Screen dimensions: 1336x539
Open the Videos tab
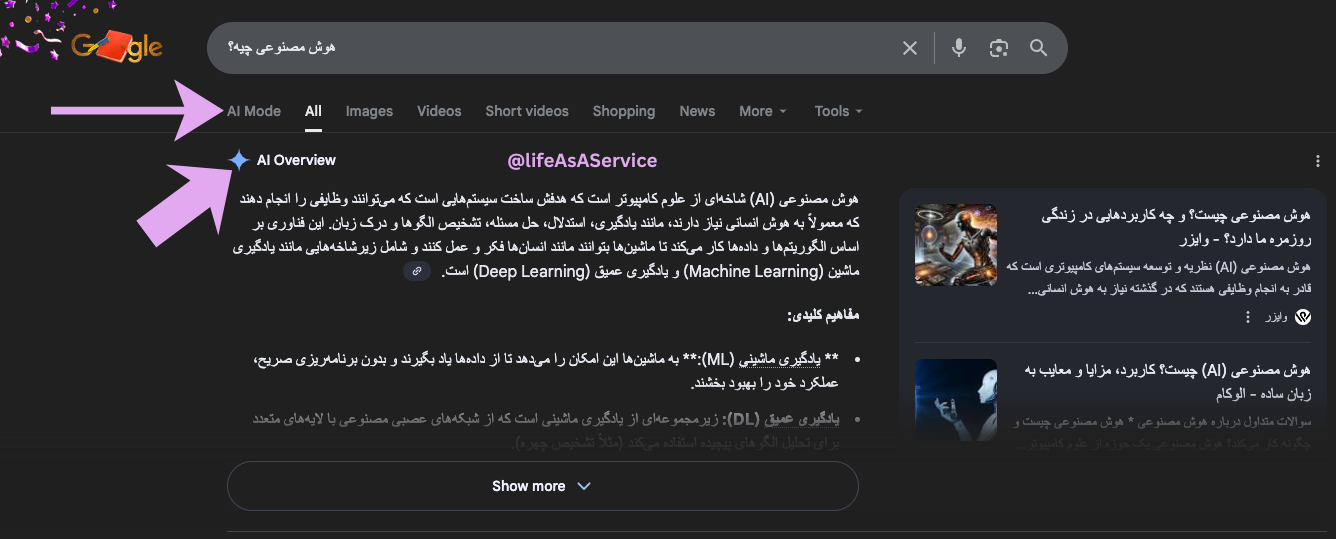point(439,111)
